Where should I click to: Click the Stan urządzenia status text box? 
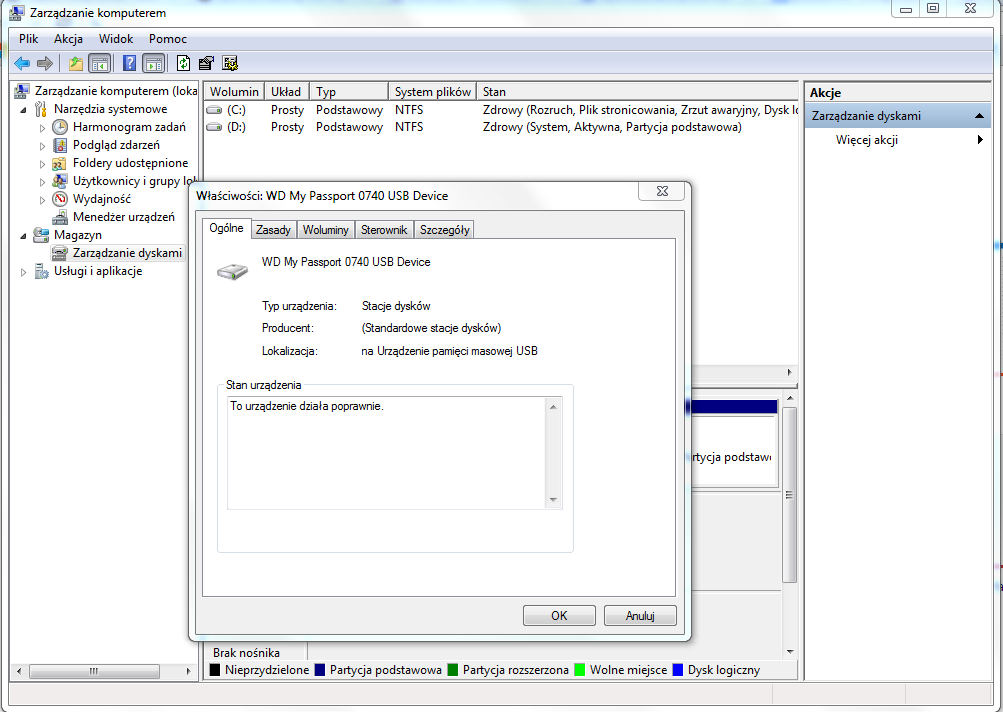[395, 453]
